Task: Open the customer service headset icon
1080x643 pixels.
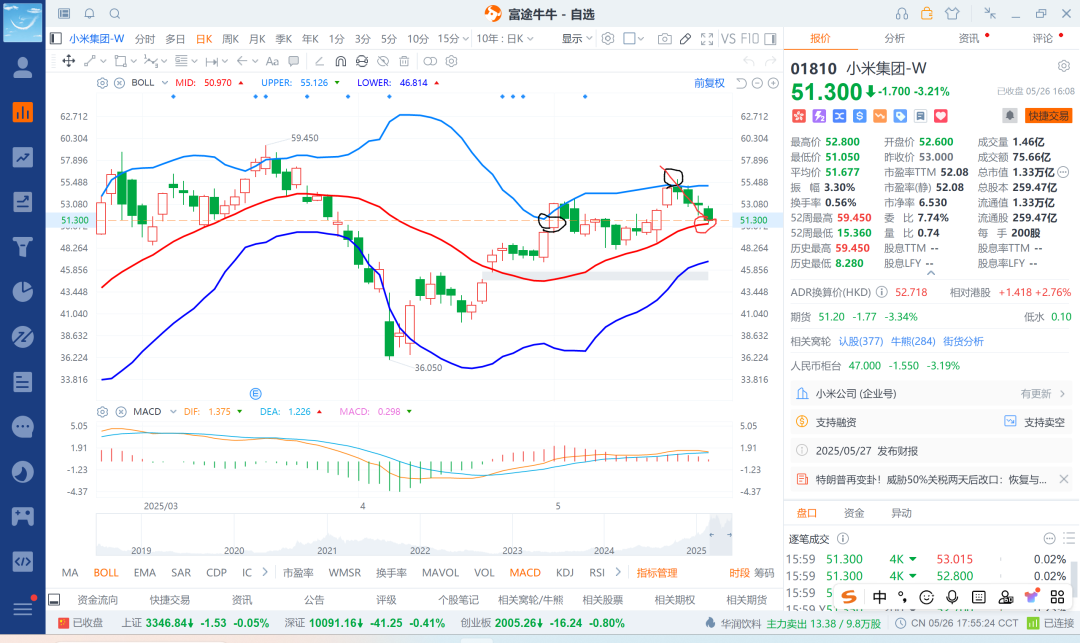Action: click(x=902, y=14)
